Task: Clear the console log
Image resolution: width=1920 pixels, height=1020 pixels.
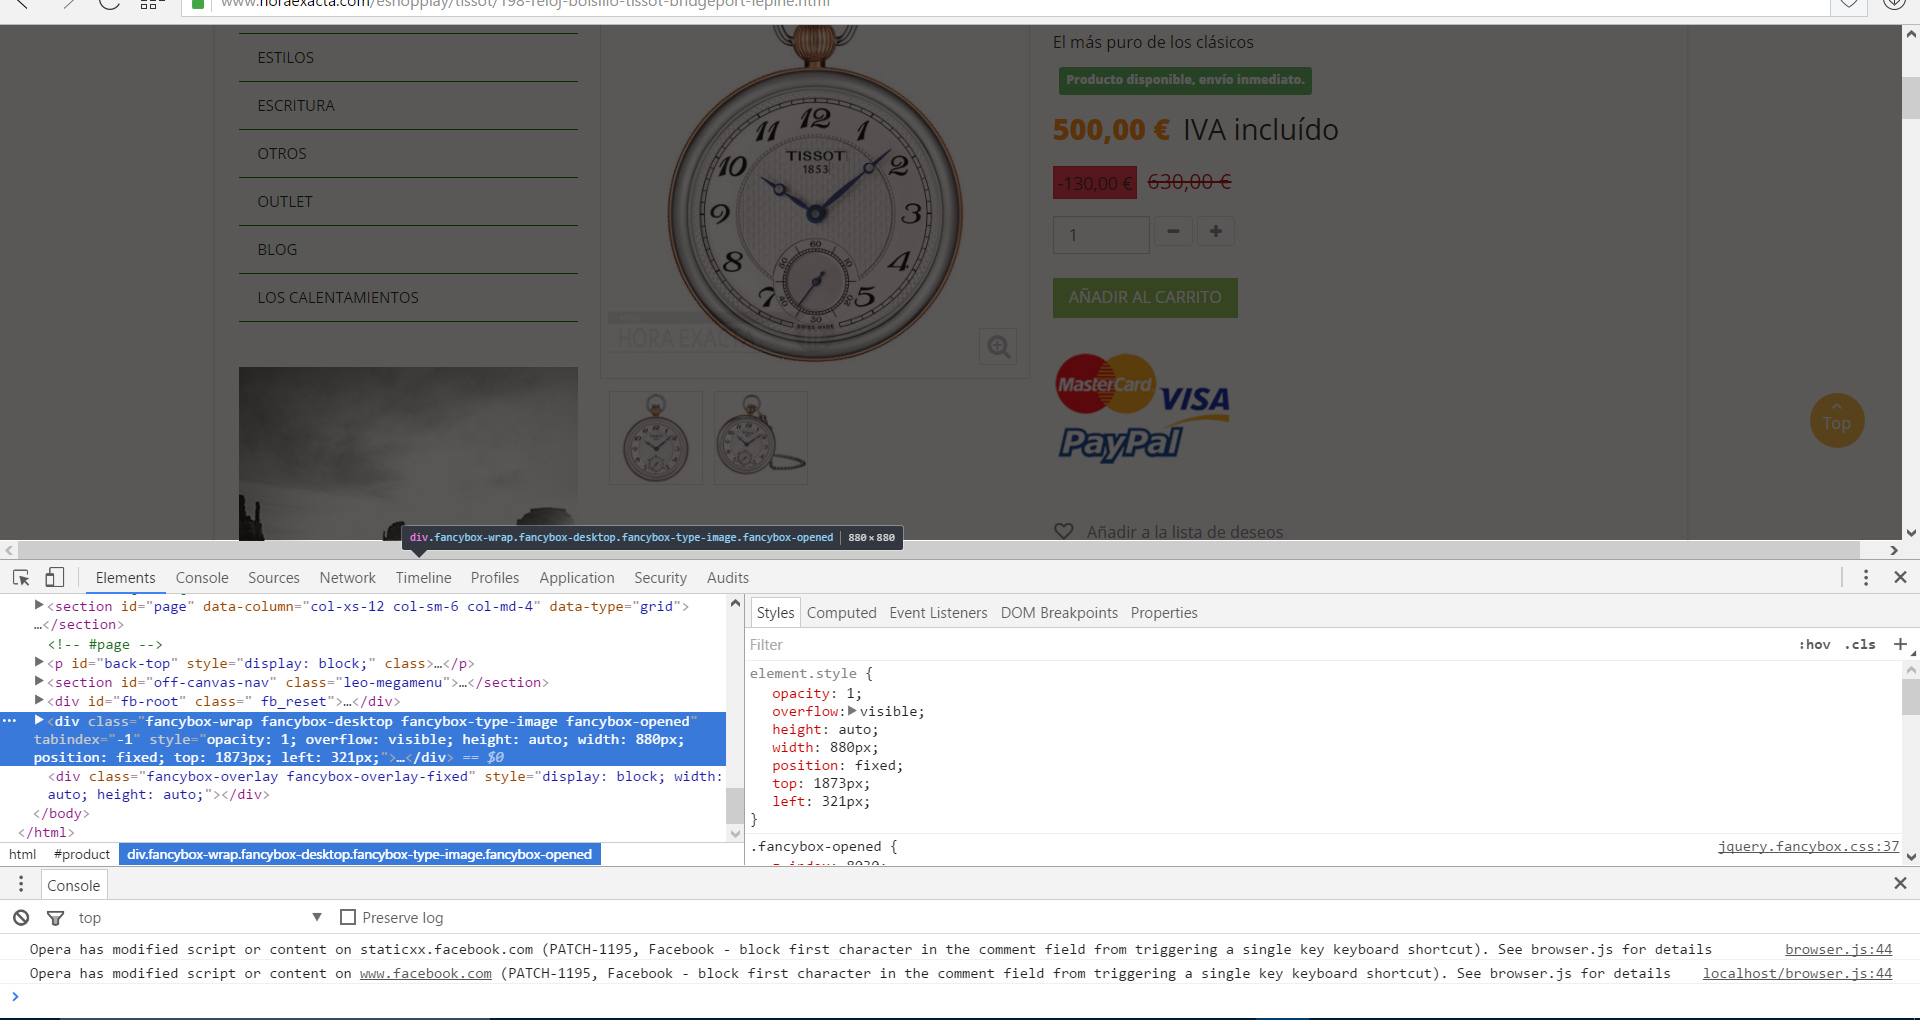Action: point(21,918)
